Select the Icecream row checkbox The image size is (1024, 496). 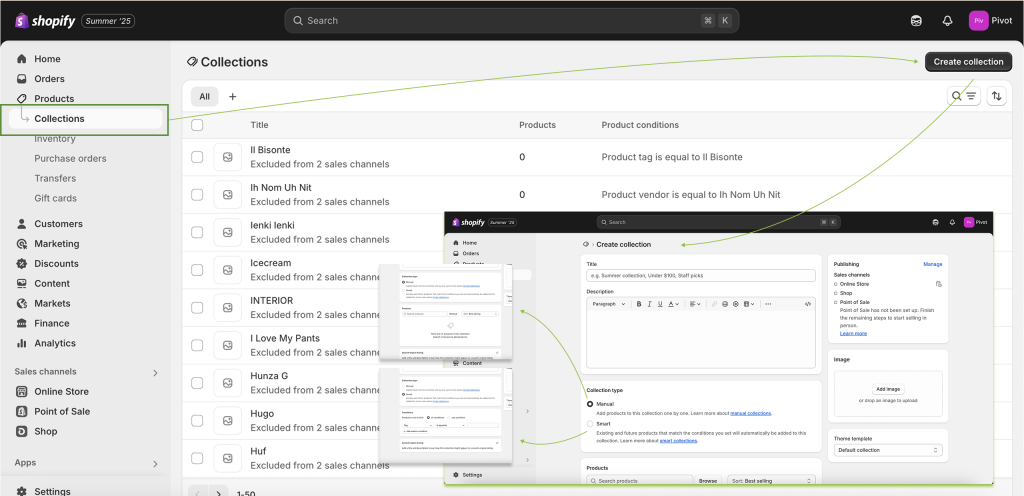coord(197,270)
